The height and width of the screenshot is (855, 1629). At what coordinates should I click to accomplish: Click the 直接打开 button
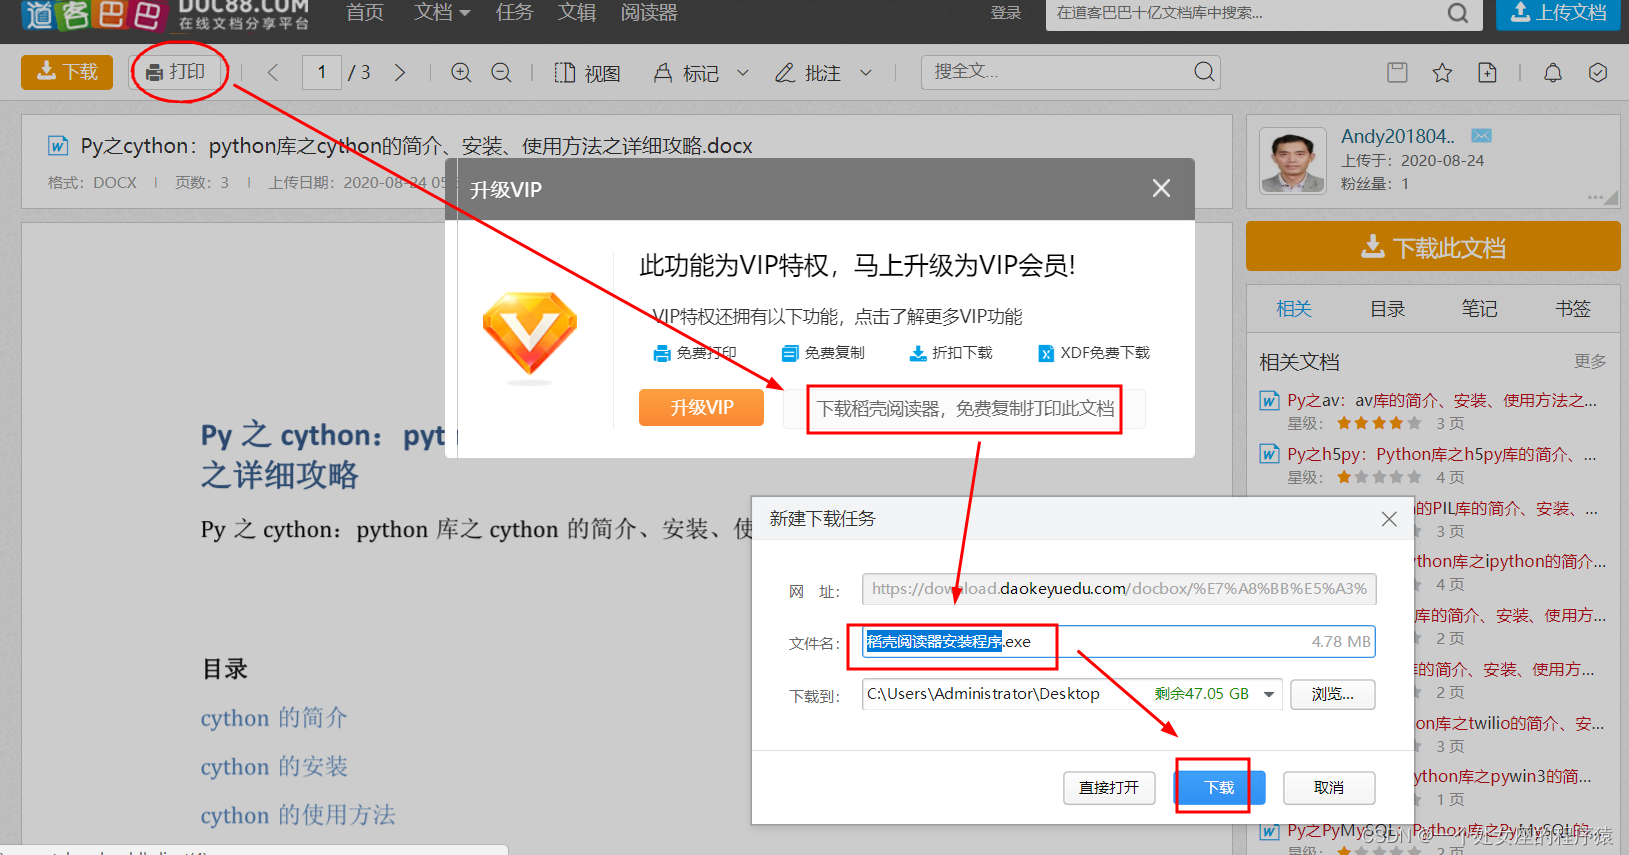[1109, 788]
